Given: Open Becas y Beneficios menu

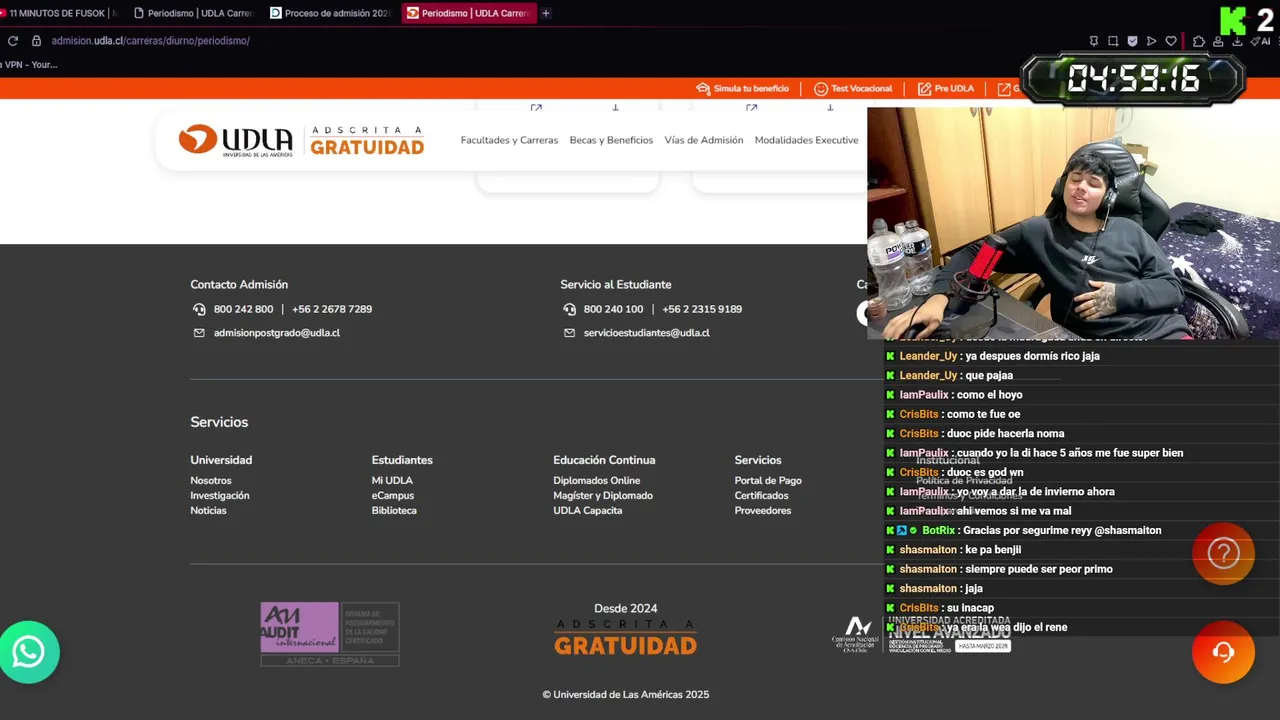Looking at the screenshot, I should click(611, 140).
